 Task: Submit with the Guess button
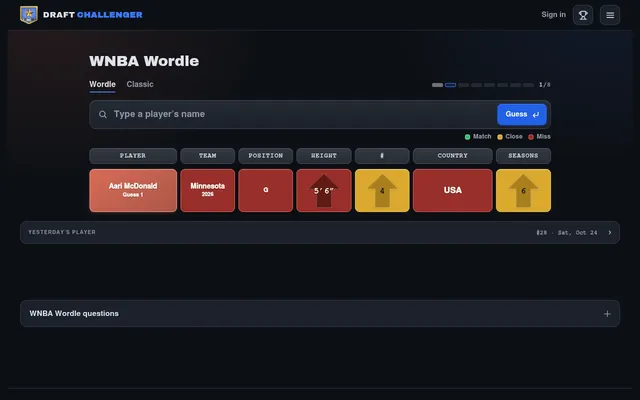(522, 115)
